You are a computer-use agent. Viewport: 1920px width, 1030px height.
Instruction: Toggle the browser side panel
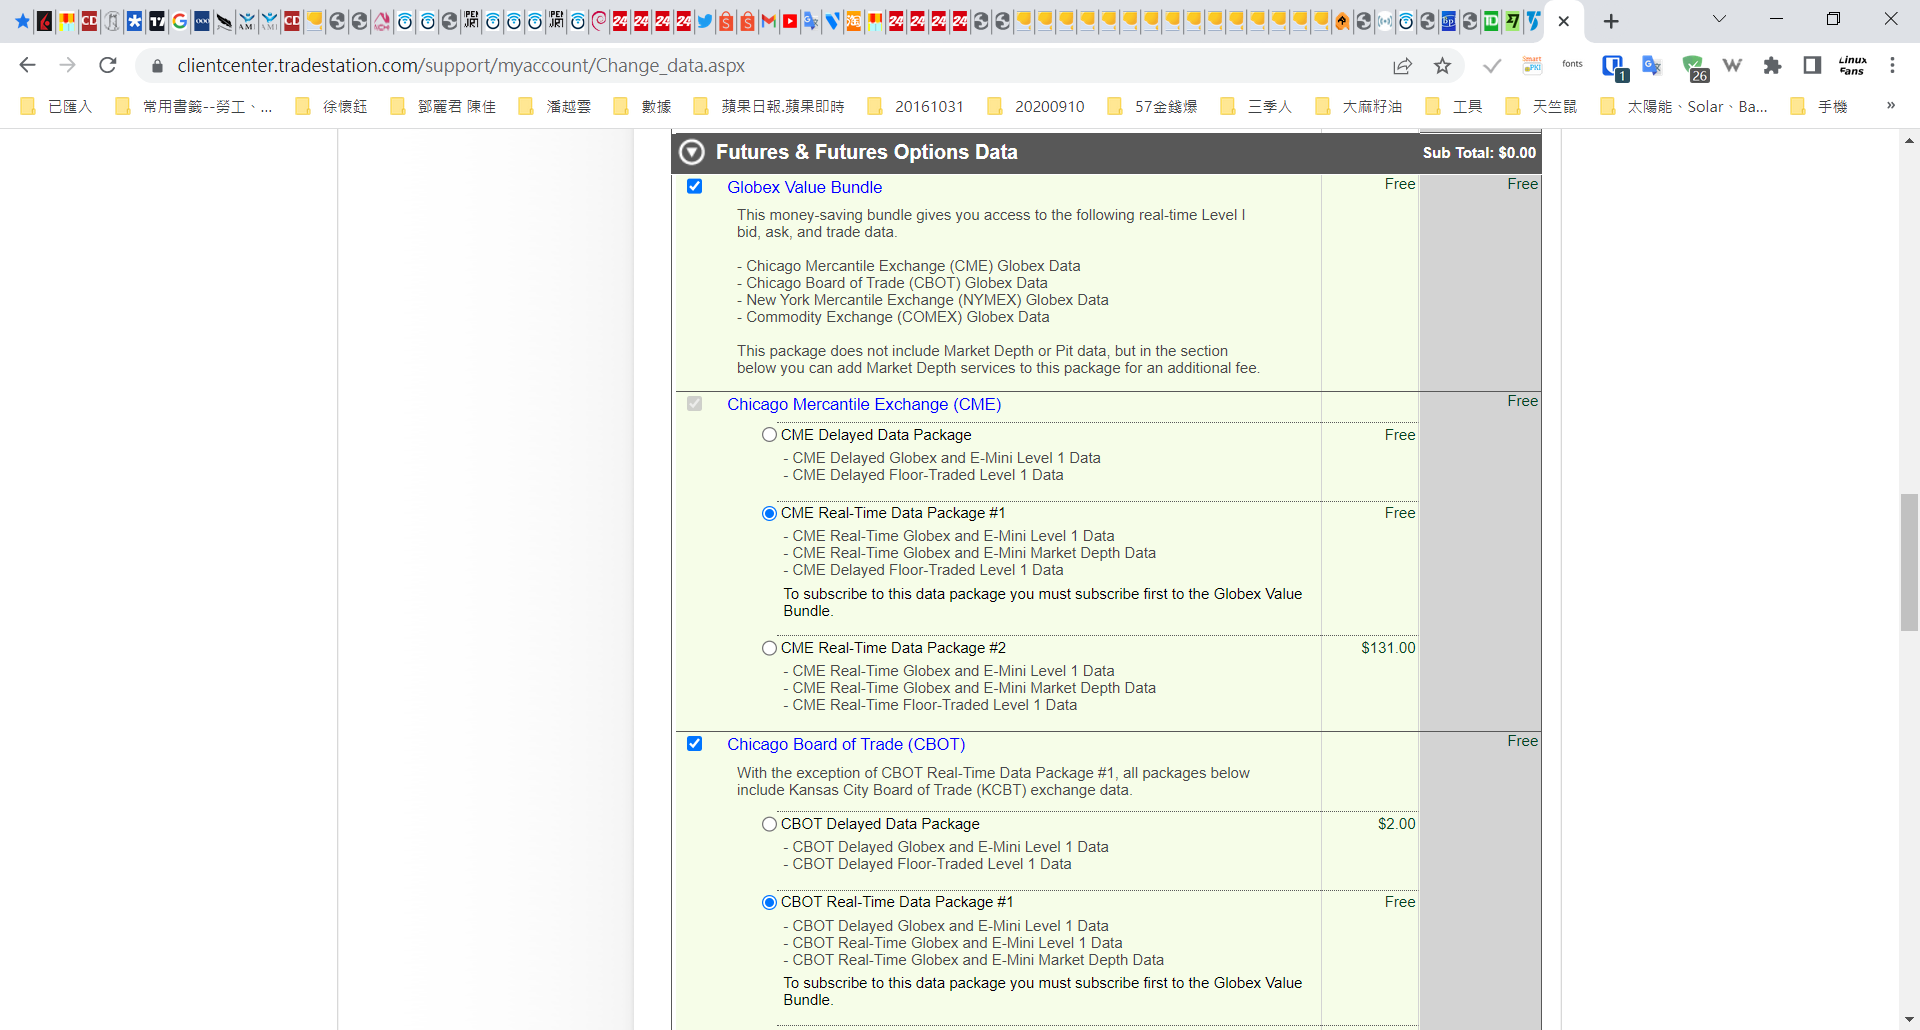pos(1812,66)
